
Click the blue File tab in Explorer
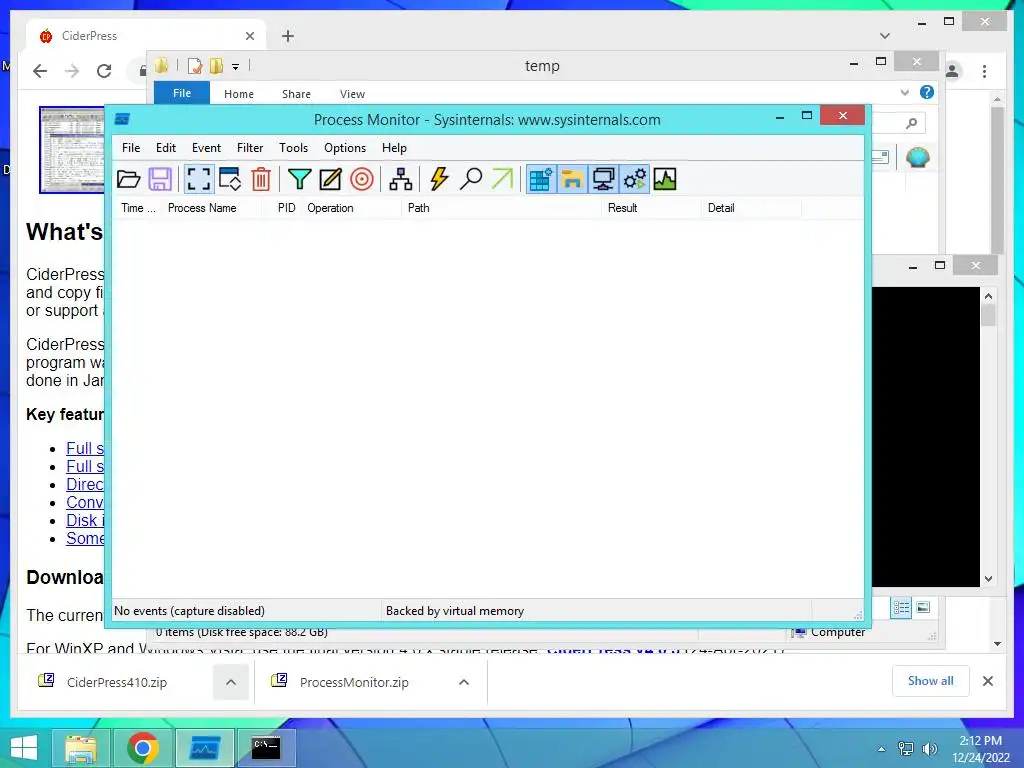click(x=182, y=93)
